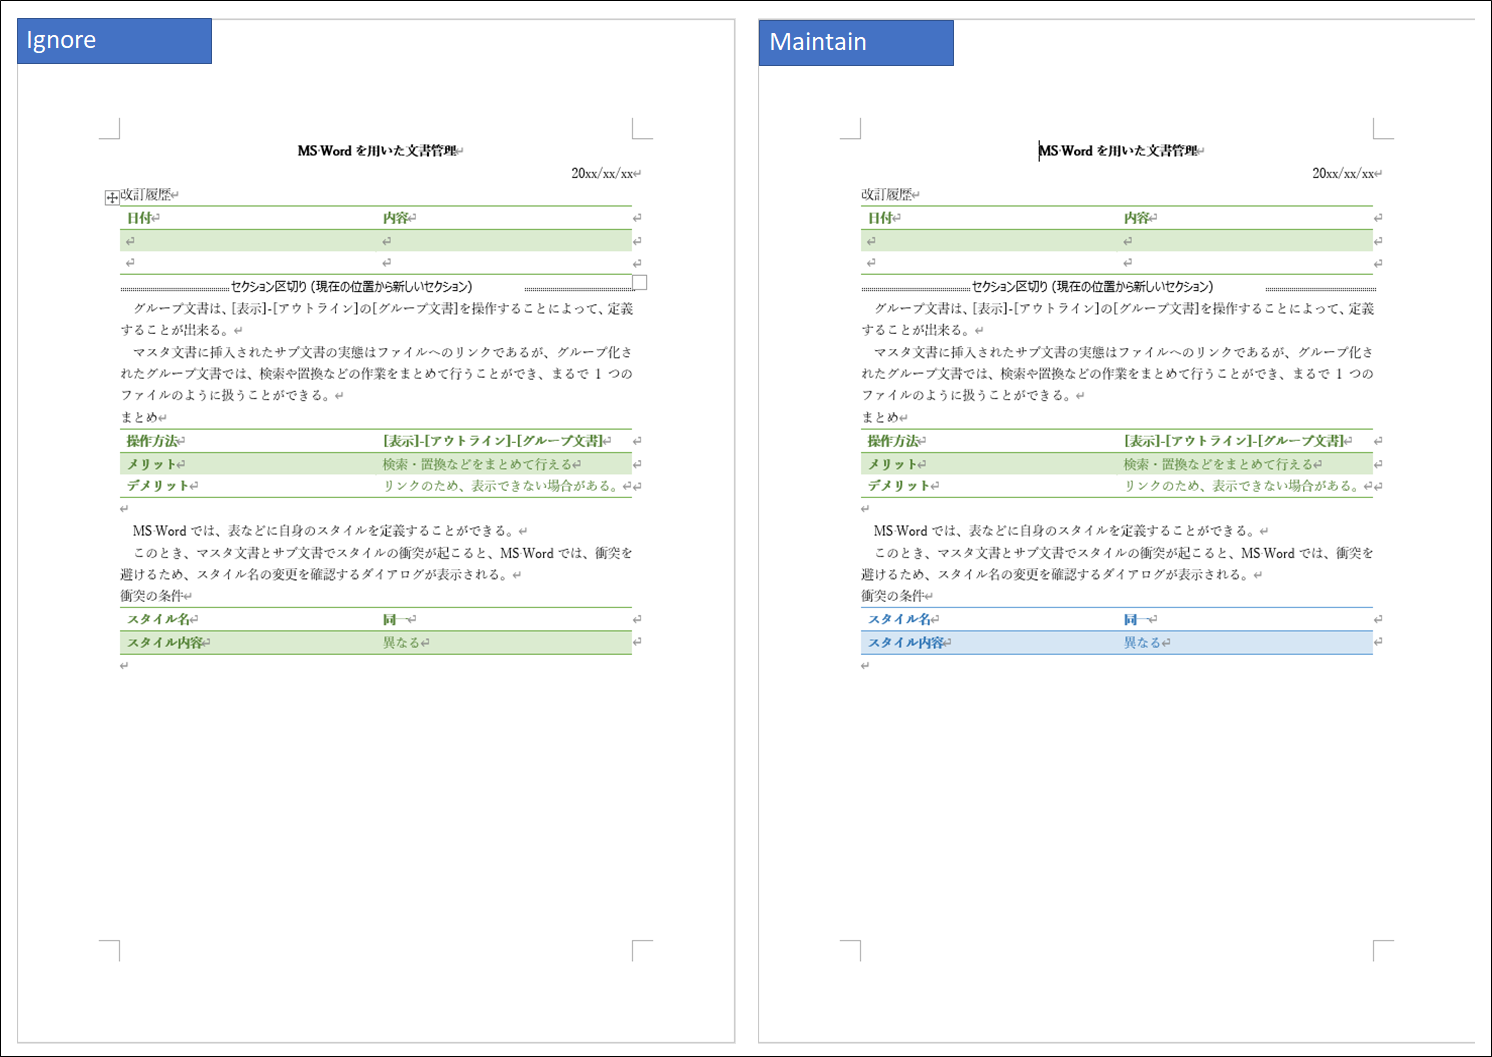Screen dimensions: 1492x1057
Task: Click the paragraph starting 'マスタ文書に挿入された' in Ignore page
Action: click(x=377, y=374)
